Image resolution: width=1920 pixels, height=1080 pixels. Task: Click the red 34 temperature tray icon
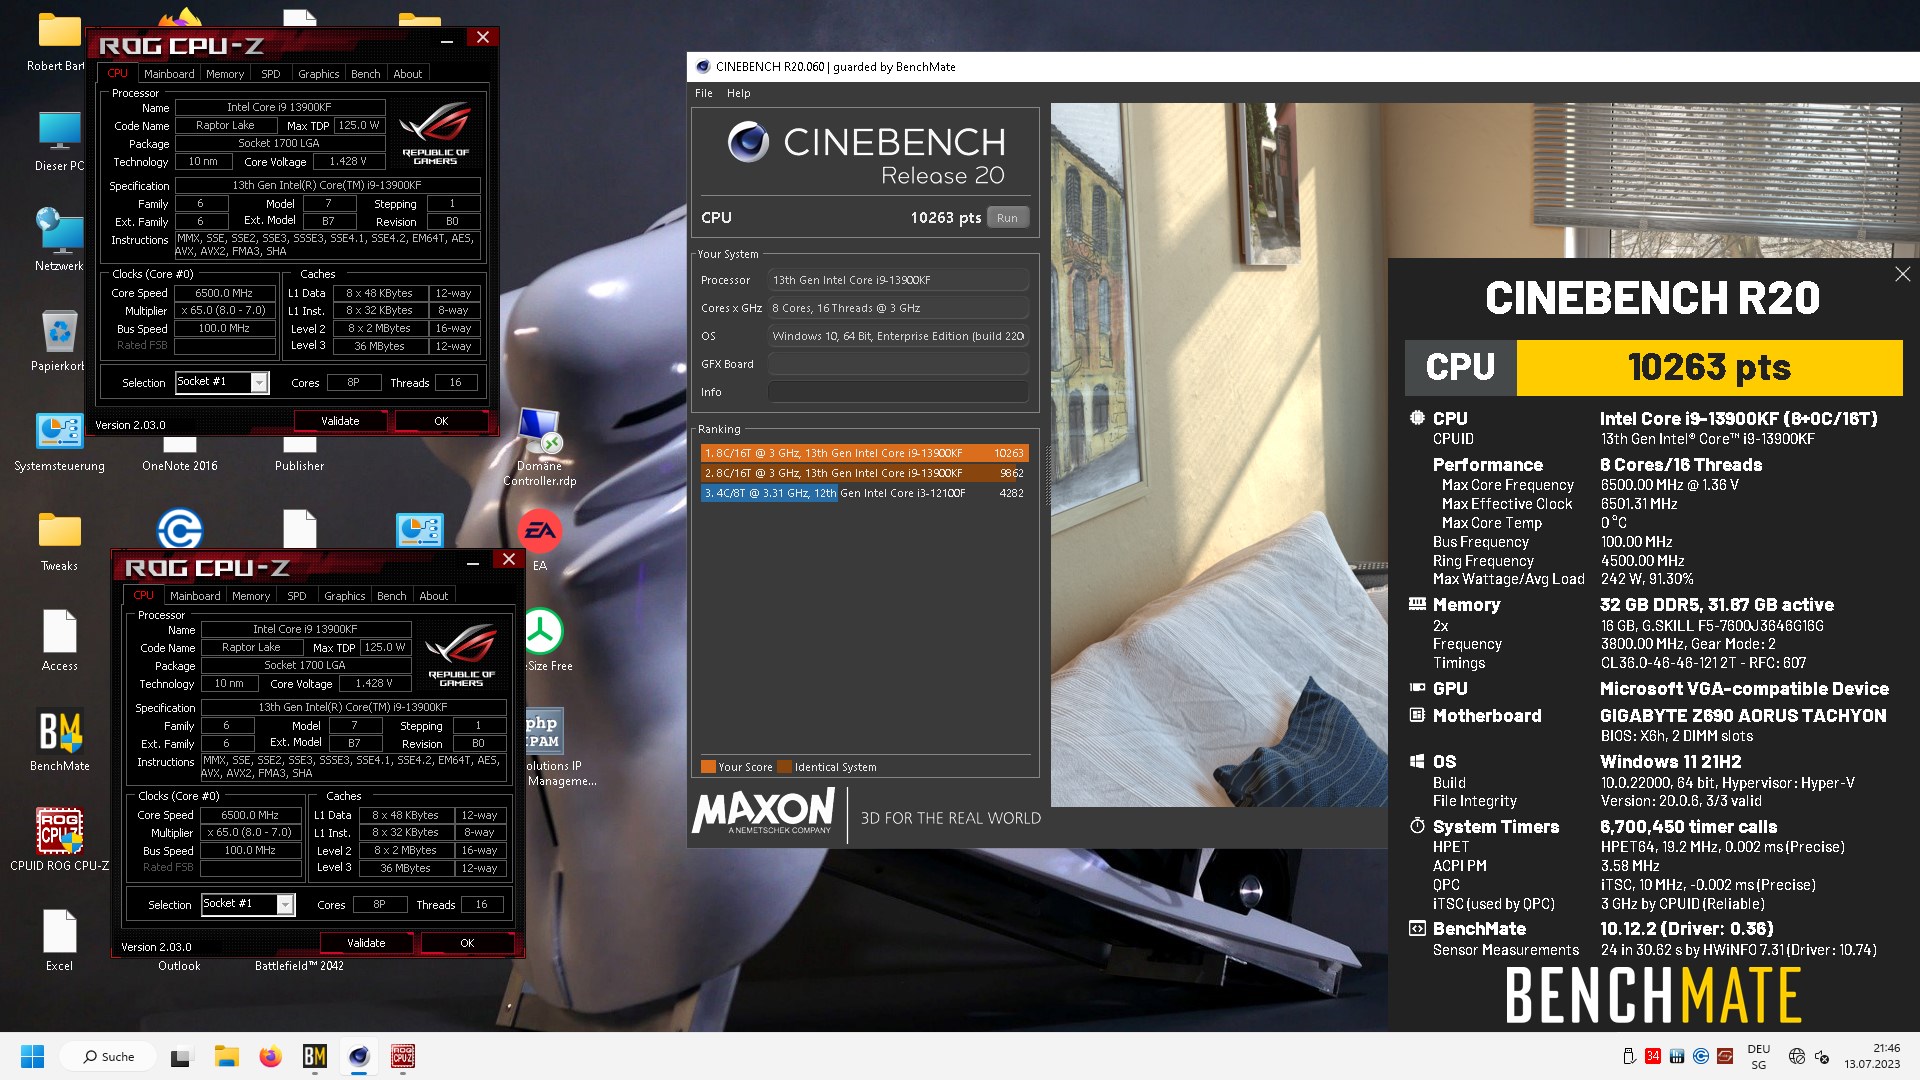click(1653, 1056)
